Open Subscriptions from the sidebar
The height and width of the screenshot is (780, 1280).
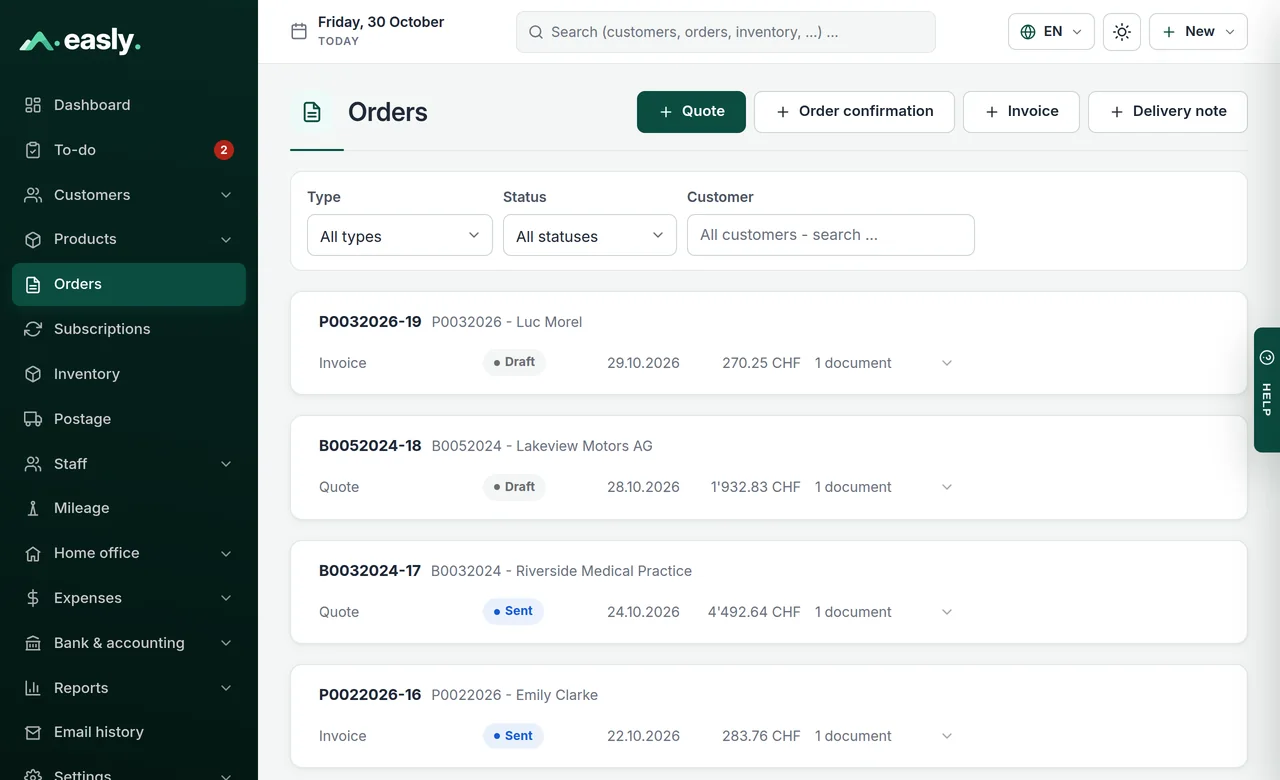[129, 329]
